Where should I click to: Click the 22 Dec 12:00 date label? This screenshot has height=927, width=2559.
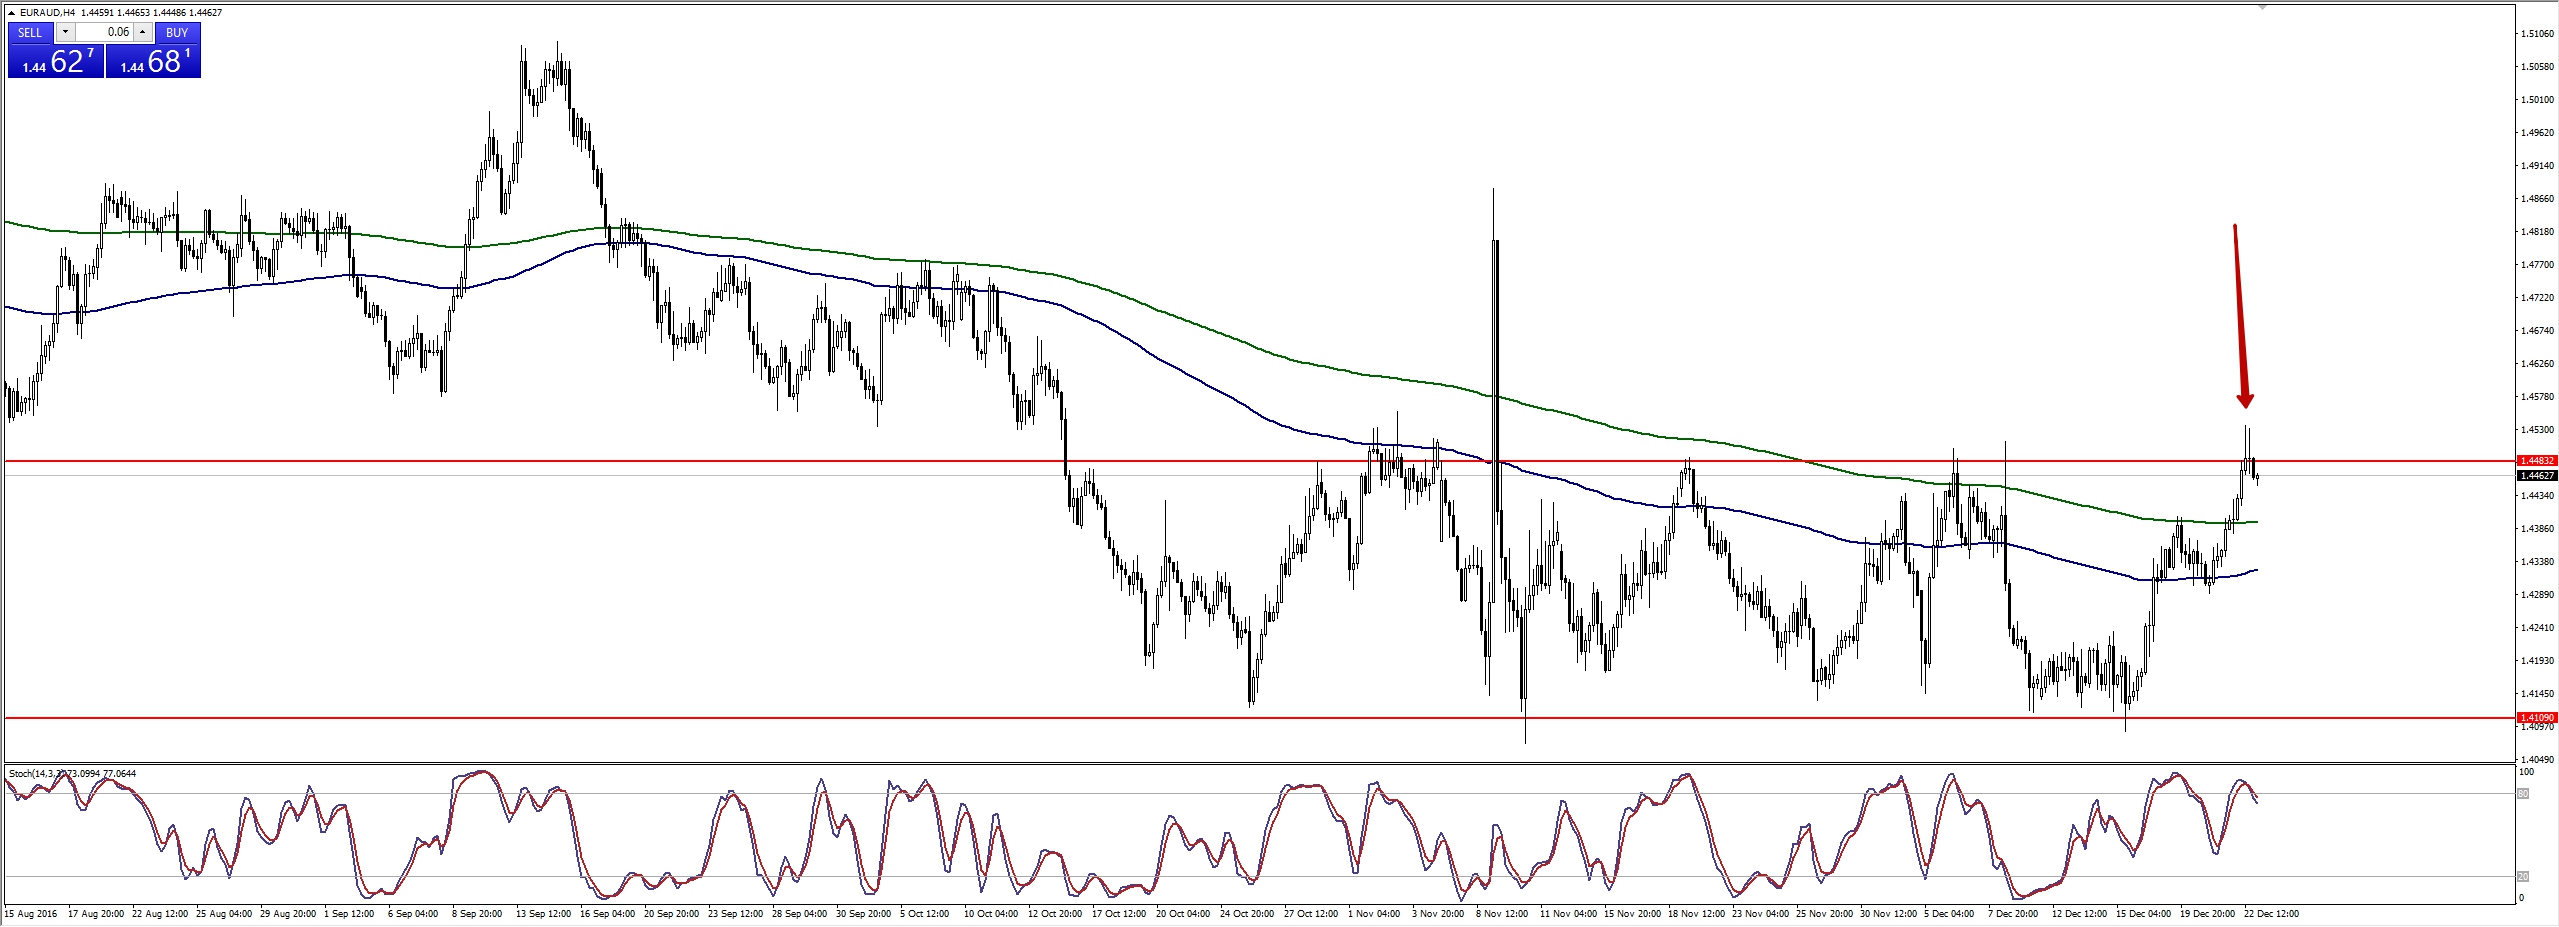click(2271, 914)
